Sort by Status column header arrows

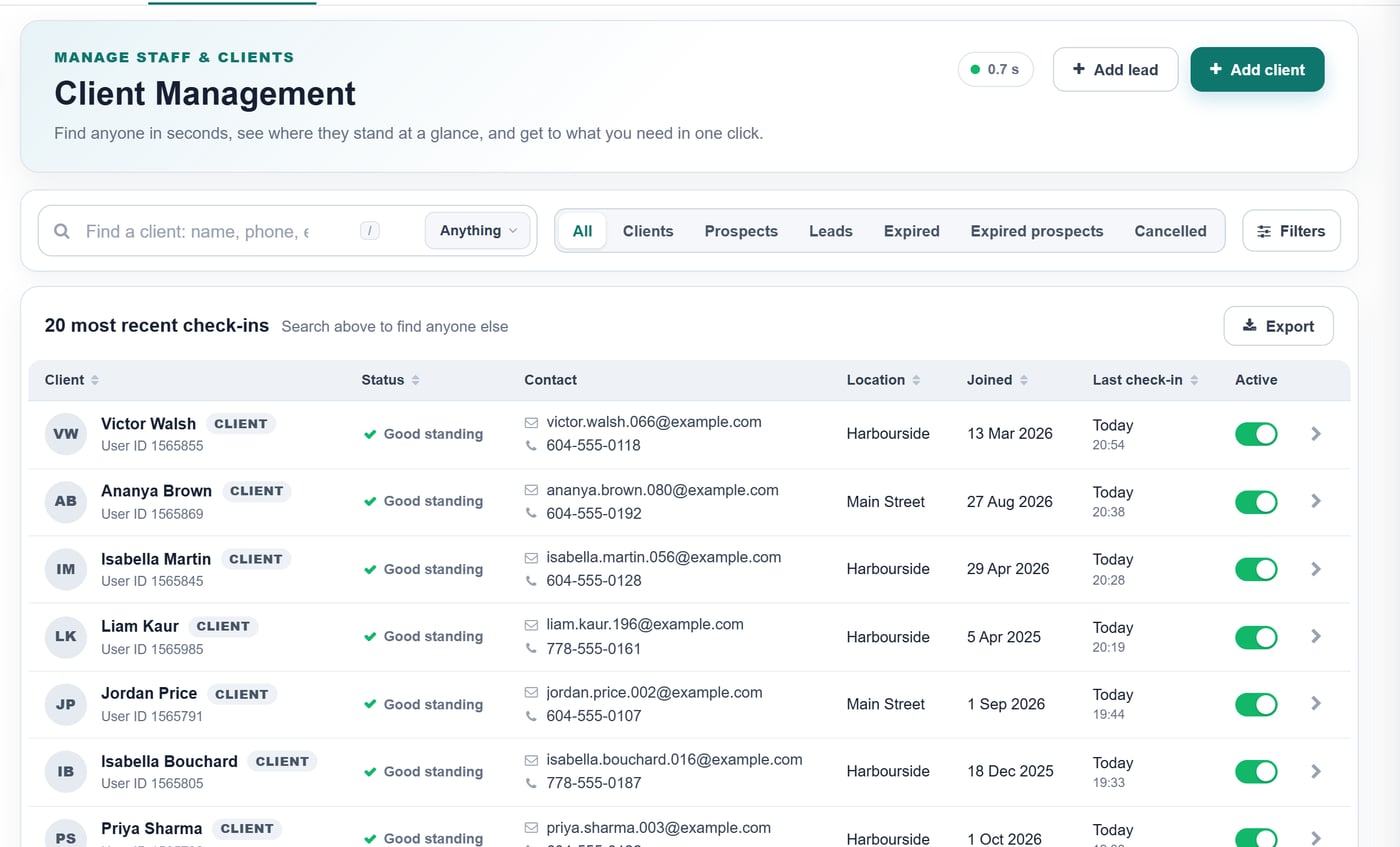pyautogui.click(x=415, y=380)
